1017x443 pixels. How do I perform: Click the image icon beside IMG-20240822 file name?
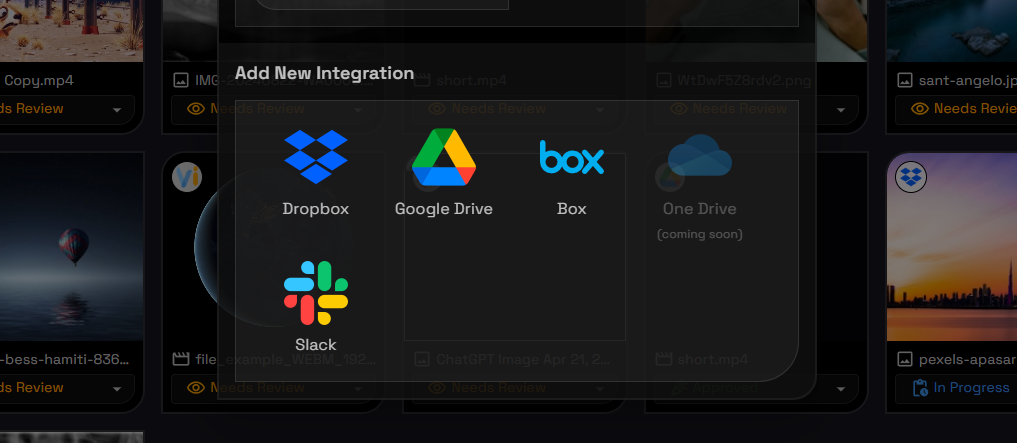[181, 80]
